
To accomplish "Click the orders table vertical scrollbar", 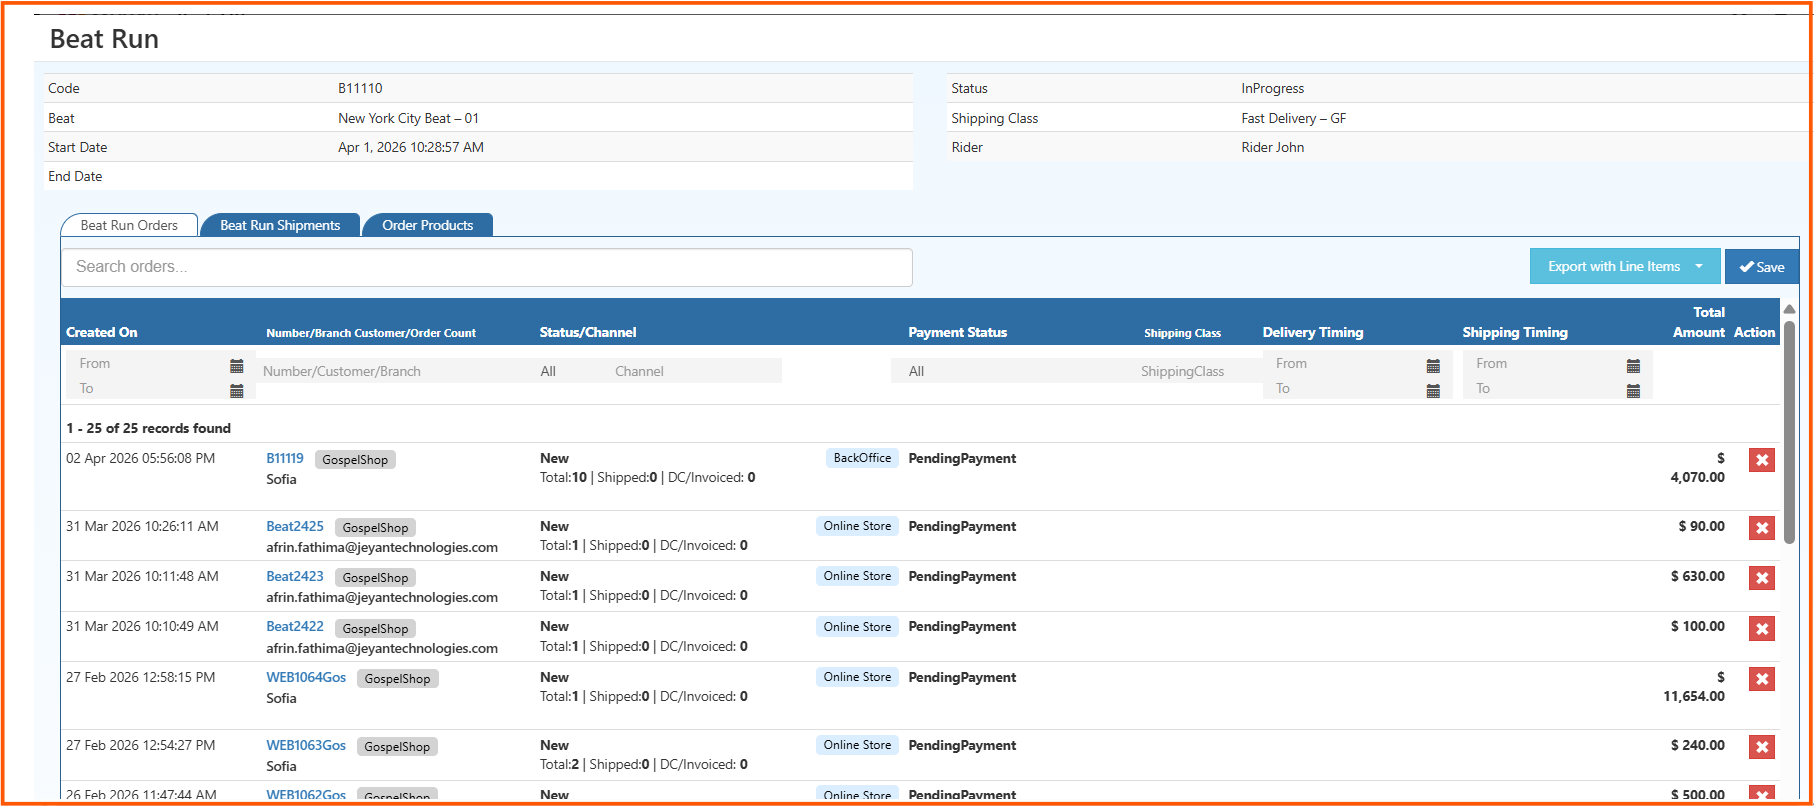I will pyautogui.click(x=1789, y=430).
